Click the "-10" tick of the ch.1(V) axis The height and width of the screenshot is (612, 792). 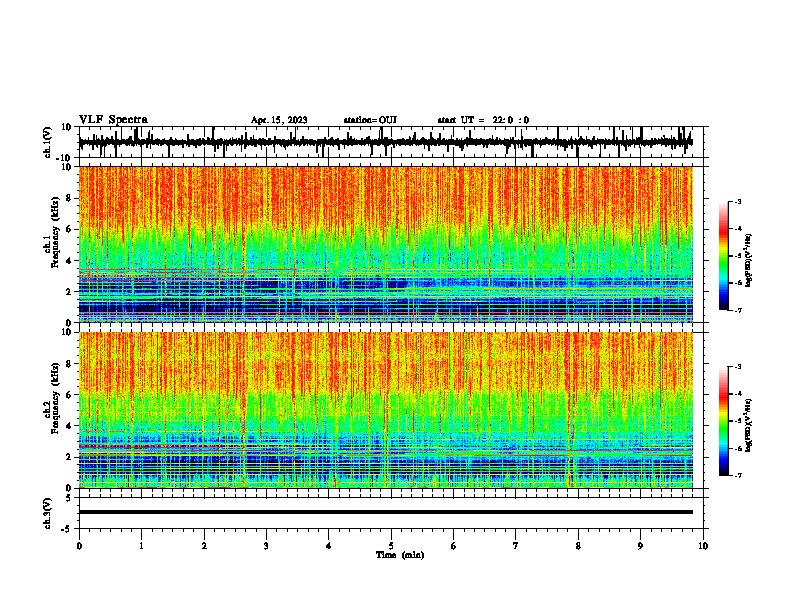pyautogui.click(x=64, y=158)
